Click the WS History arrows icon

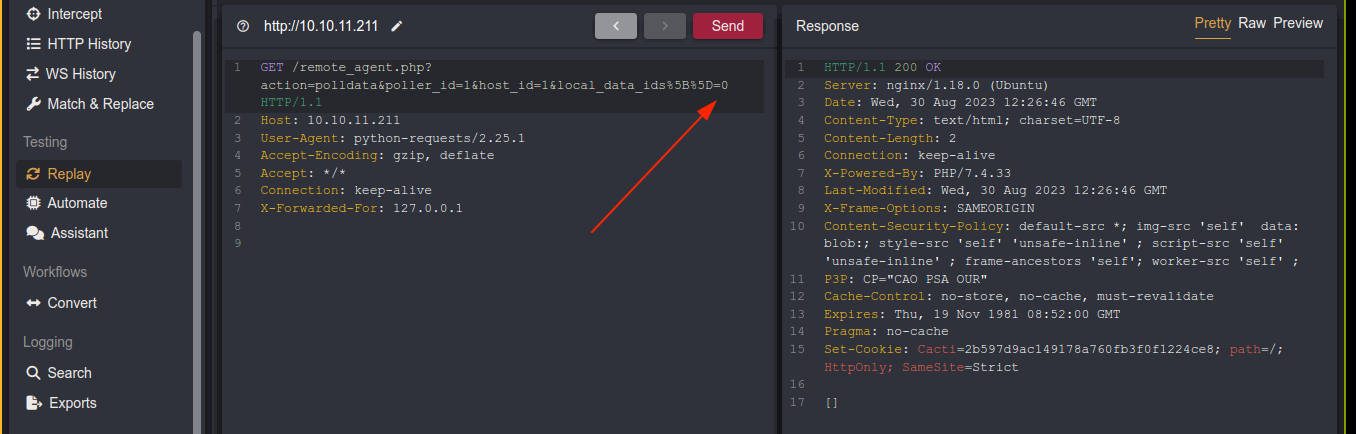pyautogui.click(x=33, y=74)
